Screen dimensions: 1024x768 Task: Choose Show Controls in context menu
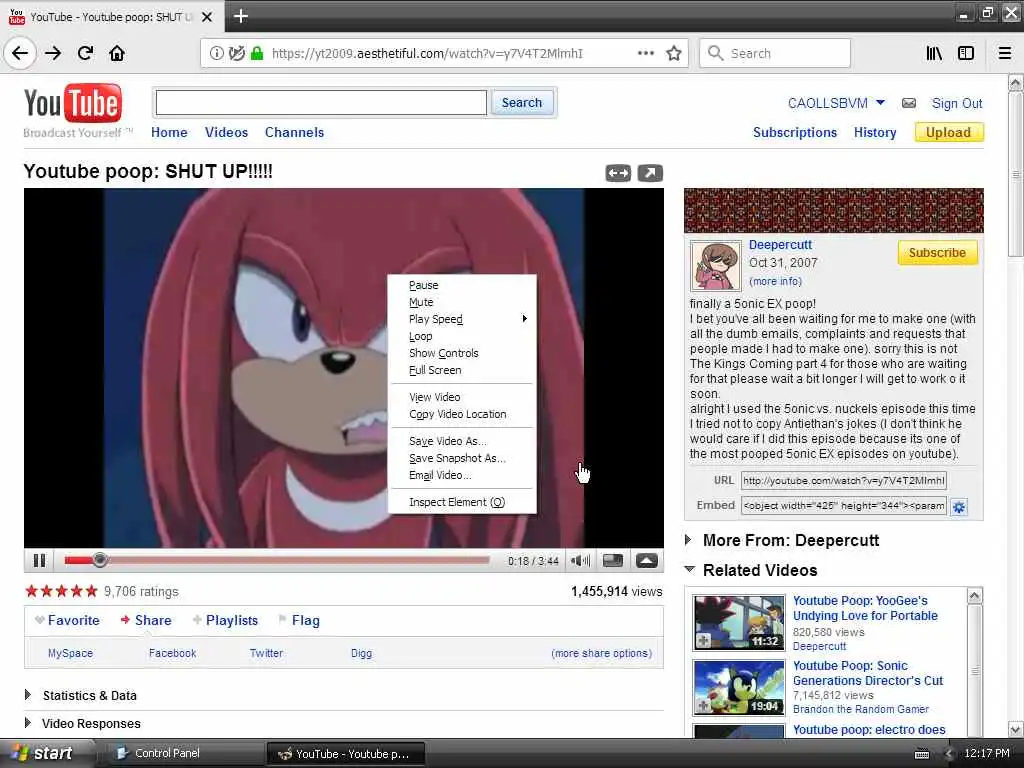pyautogui.click(x=462, y=353)
